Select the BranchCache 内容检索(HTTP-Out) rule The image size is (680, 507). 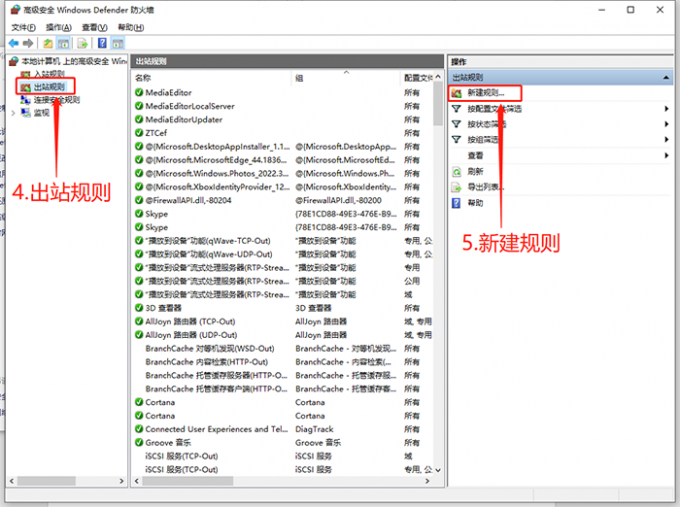pos(206,362)
